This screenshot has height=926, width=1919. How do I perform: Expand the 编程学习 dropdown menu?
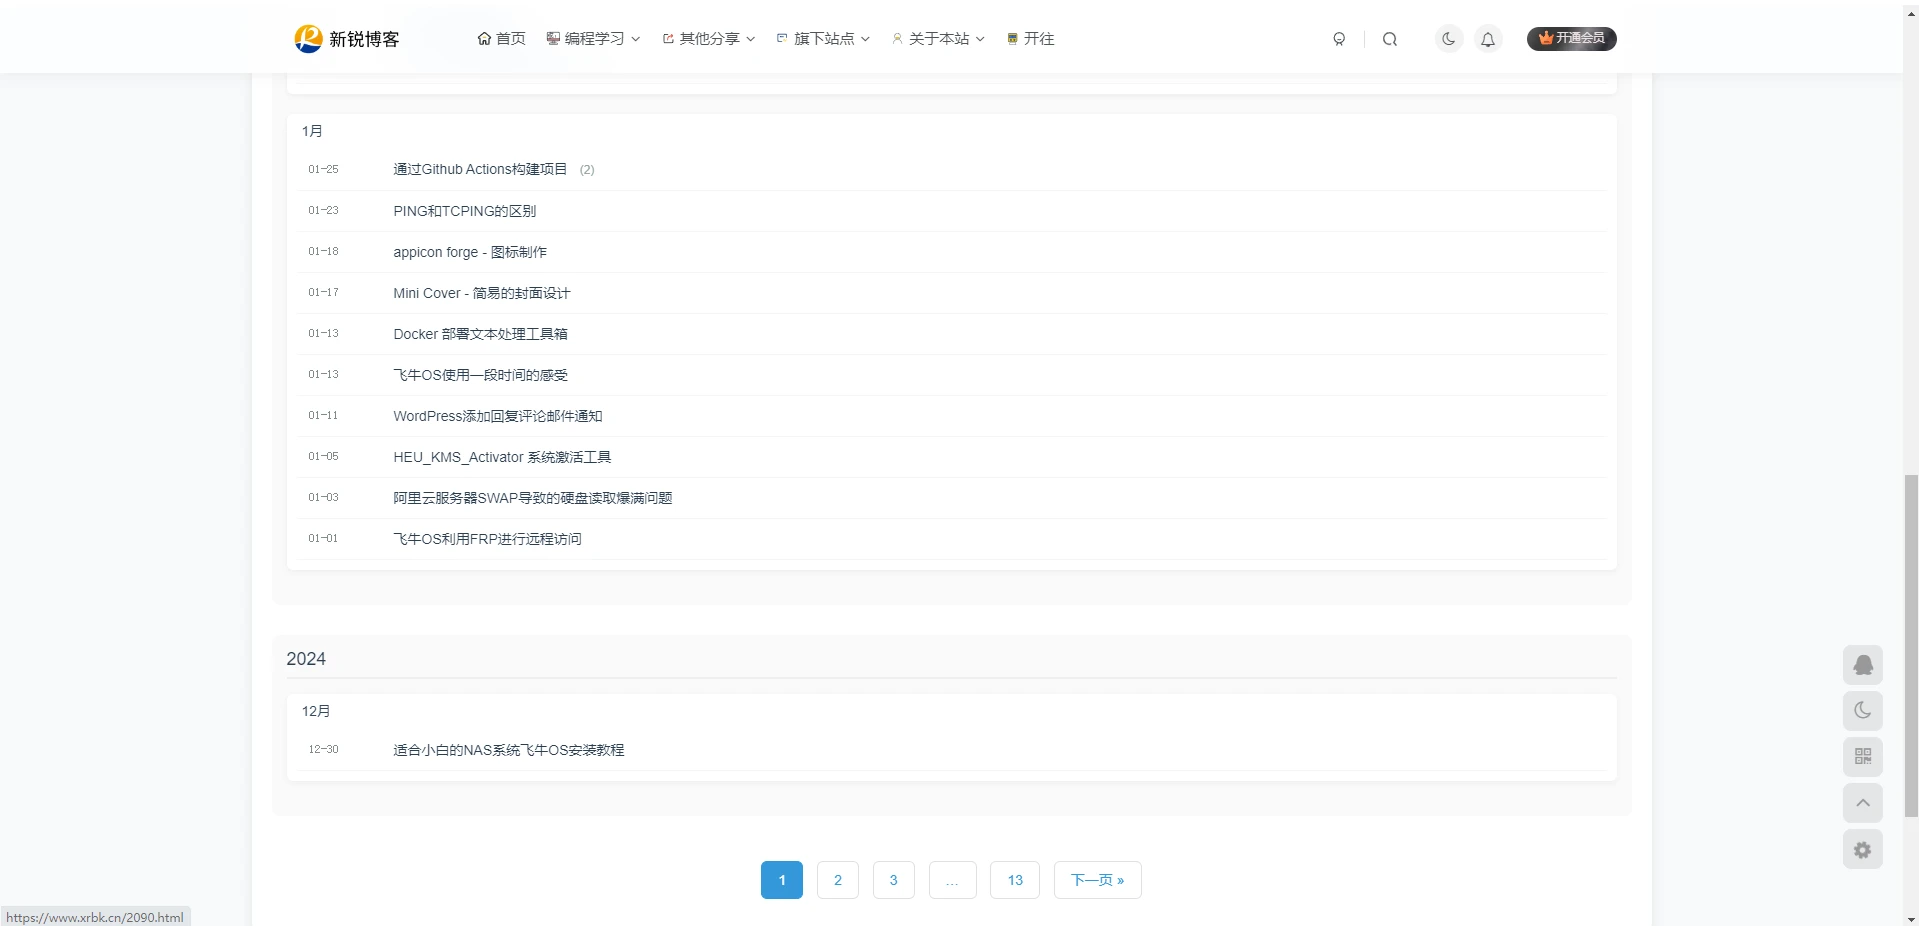[593, 39]
